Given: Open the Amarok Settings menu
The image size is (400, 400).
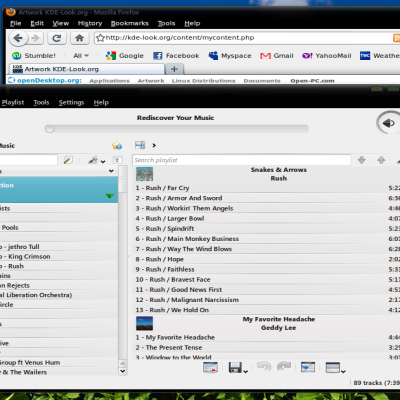Looking at the screenshot, I should pyautogui.click(x=71, y=102).
